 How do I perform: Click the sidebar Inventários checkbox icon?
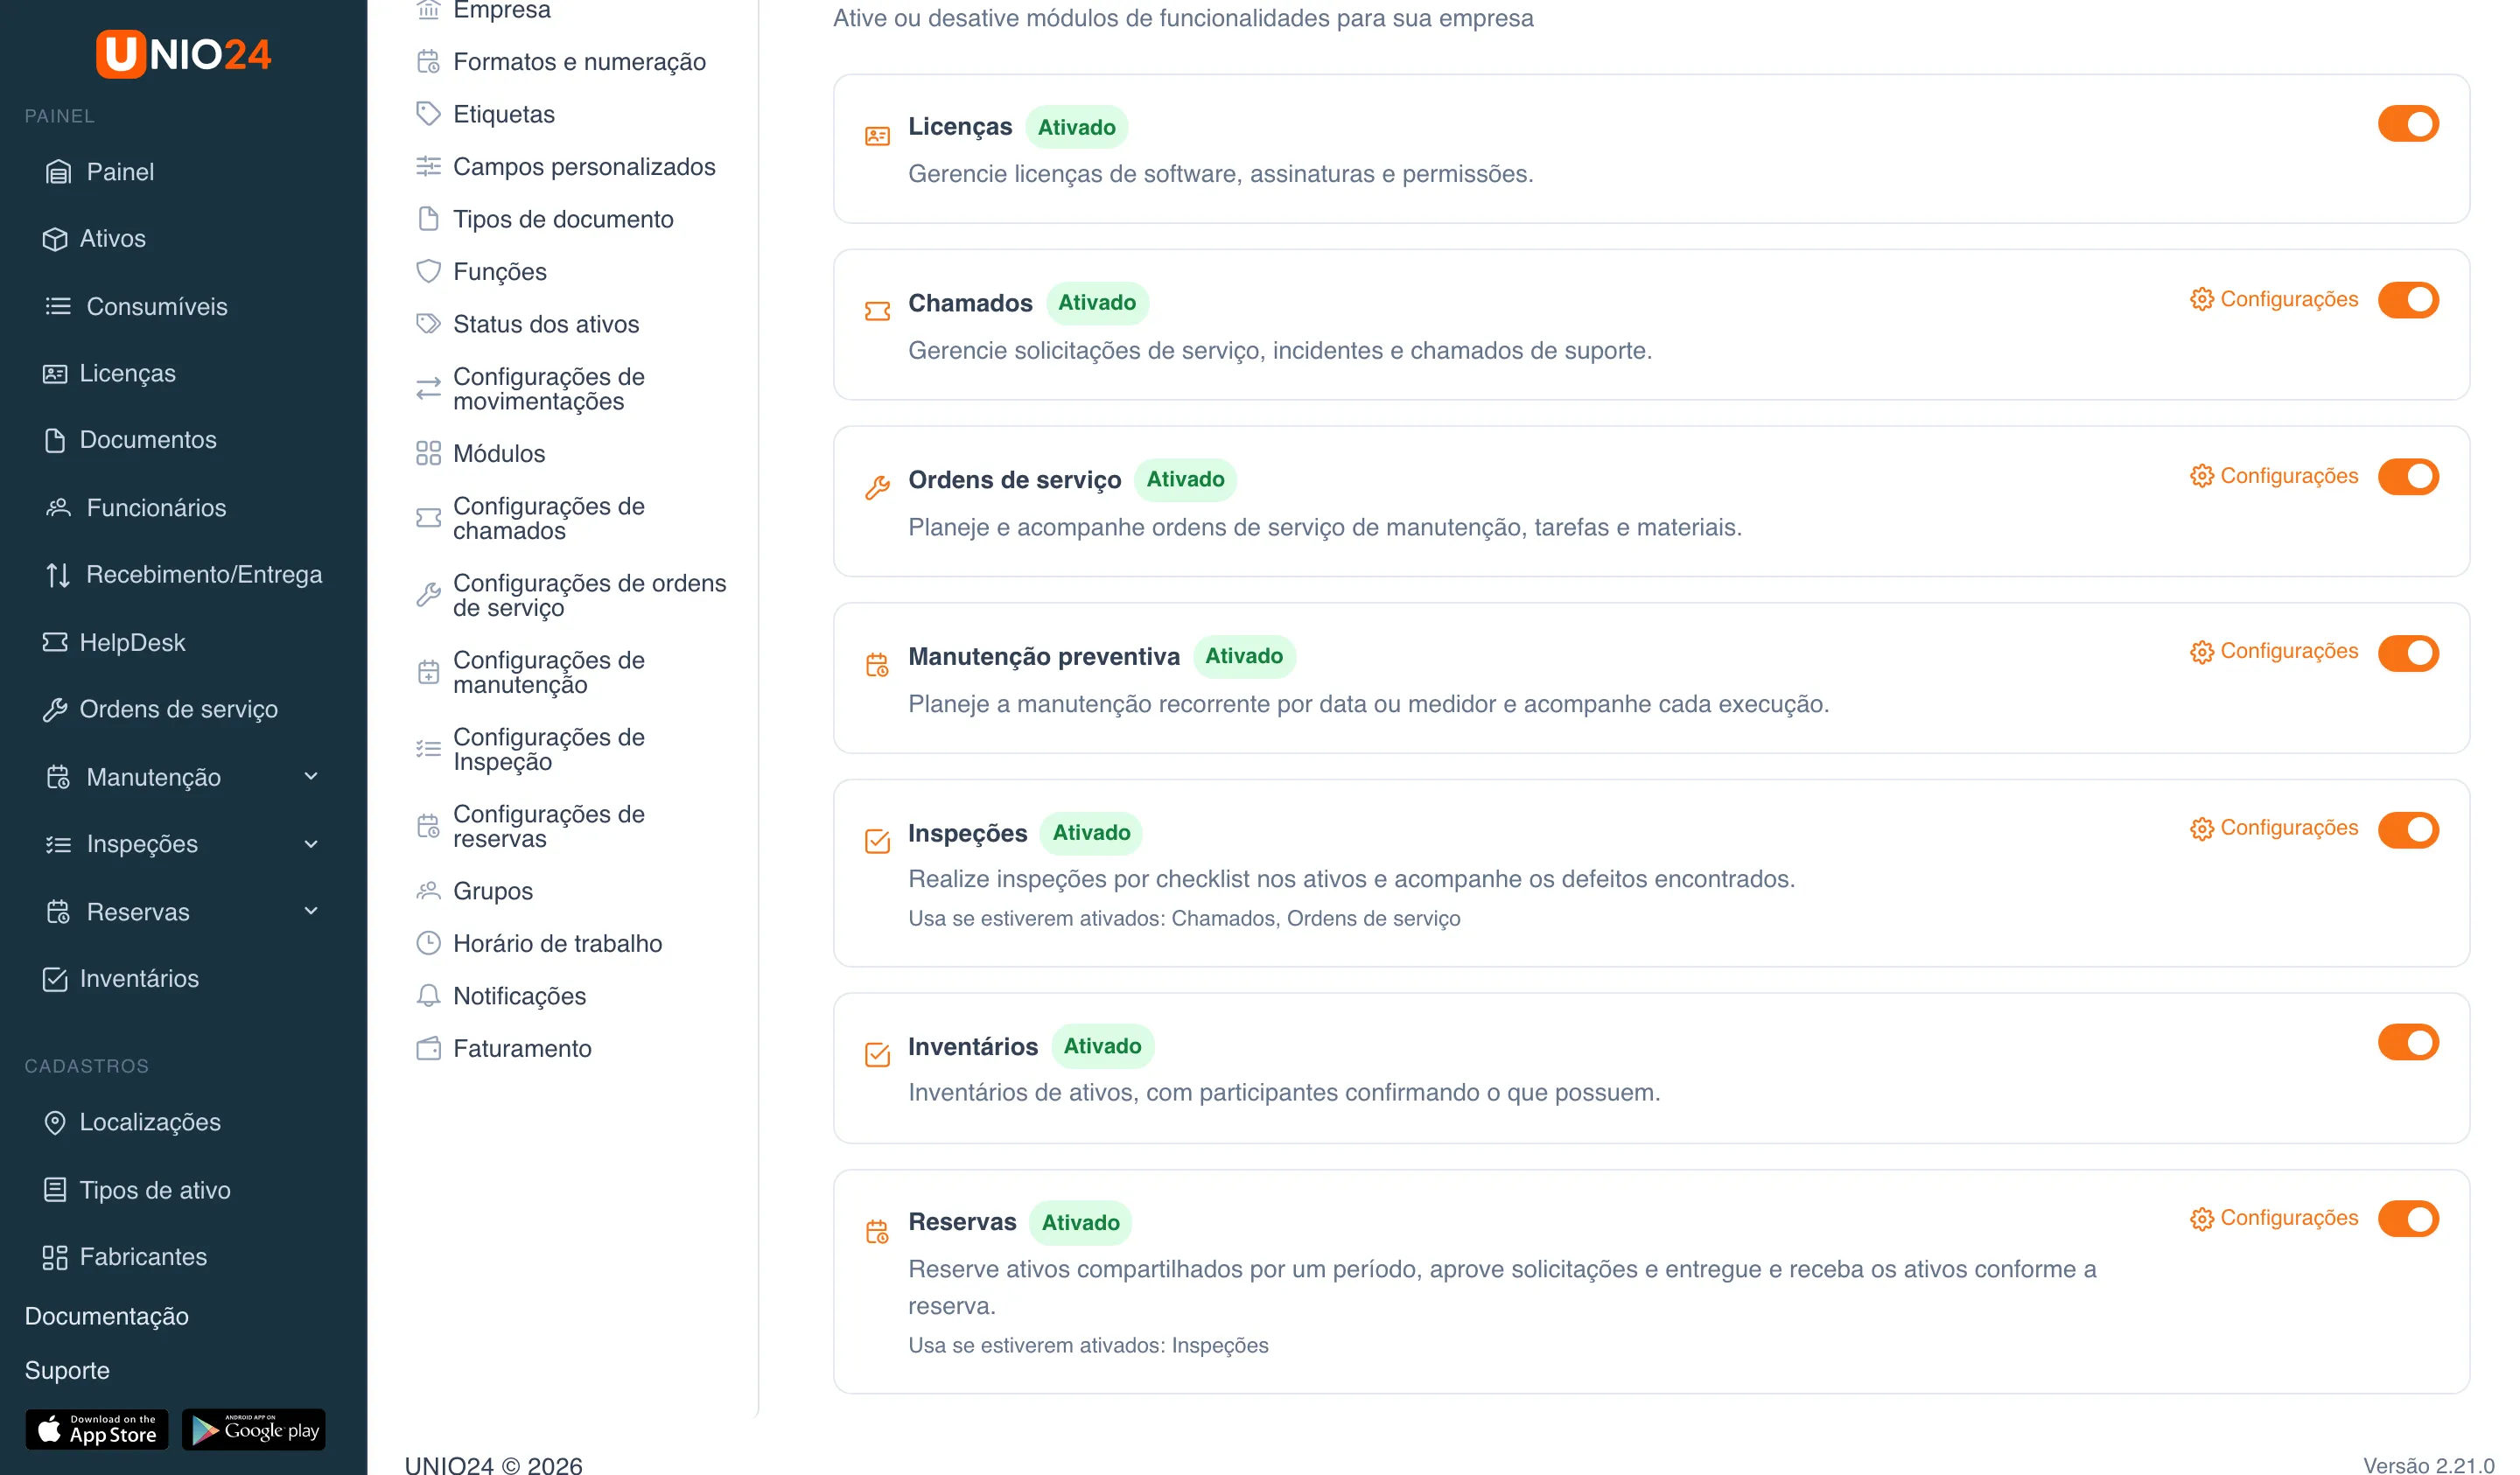pyautogui.click(x=55, y=979)
